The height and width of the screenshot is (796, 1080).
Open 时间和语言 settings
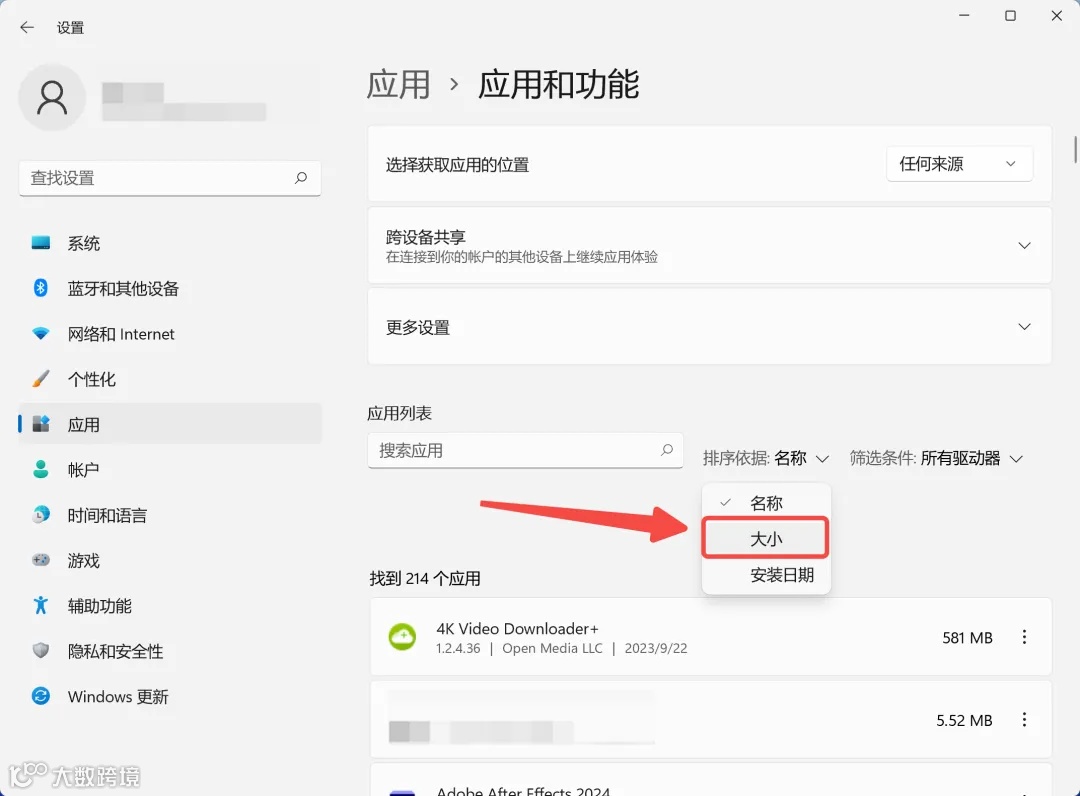click(x=169, y=515)
